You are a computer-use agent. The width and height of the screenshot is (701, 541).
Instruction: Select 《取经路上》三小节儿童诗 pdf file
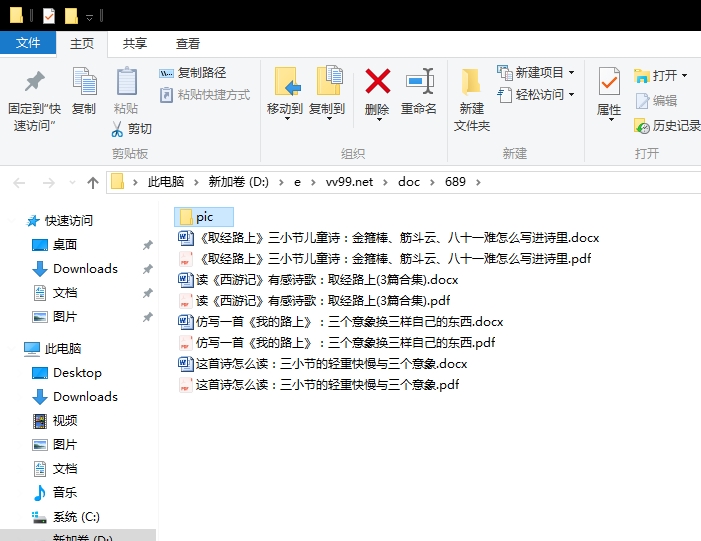click(384, 259)
